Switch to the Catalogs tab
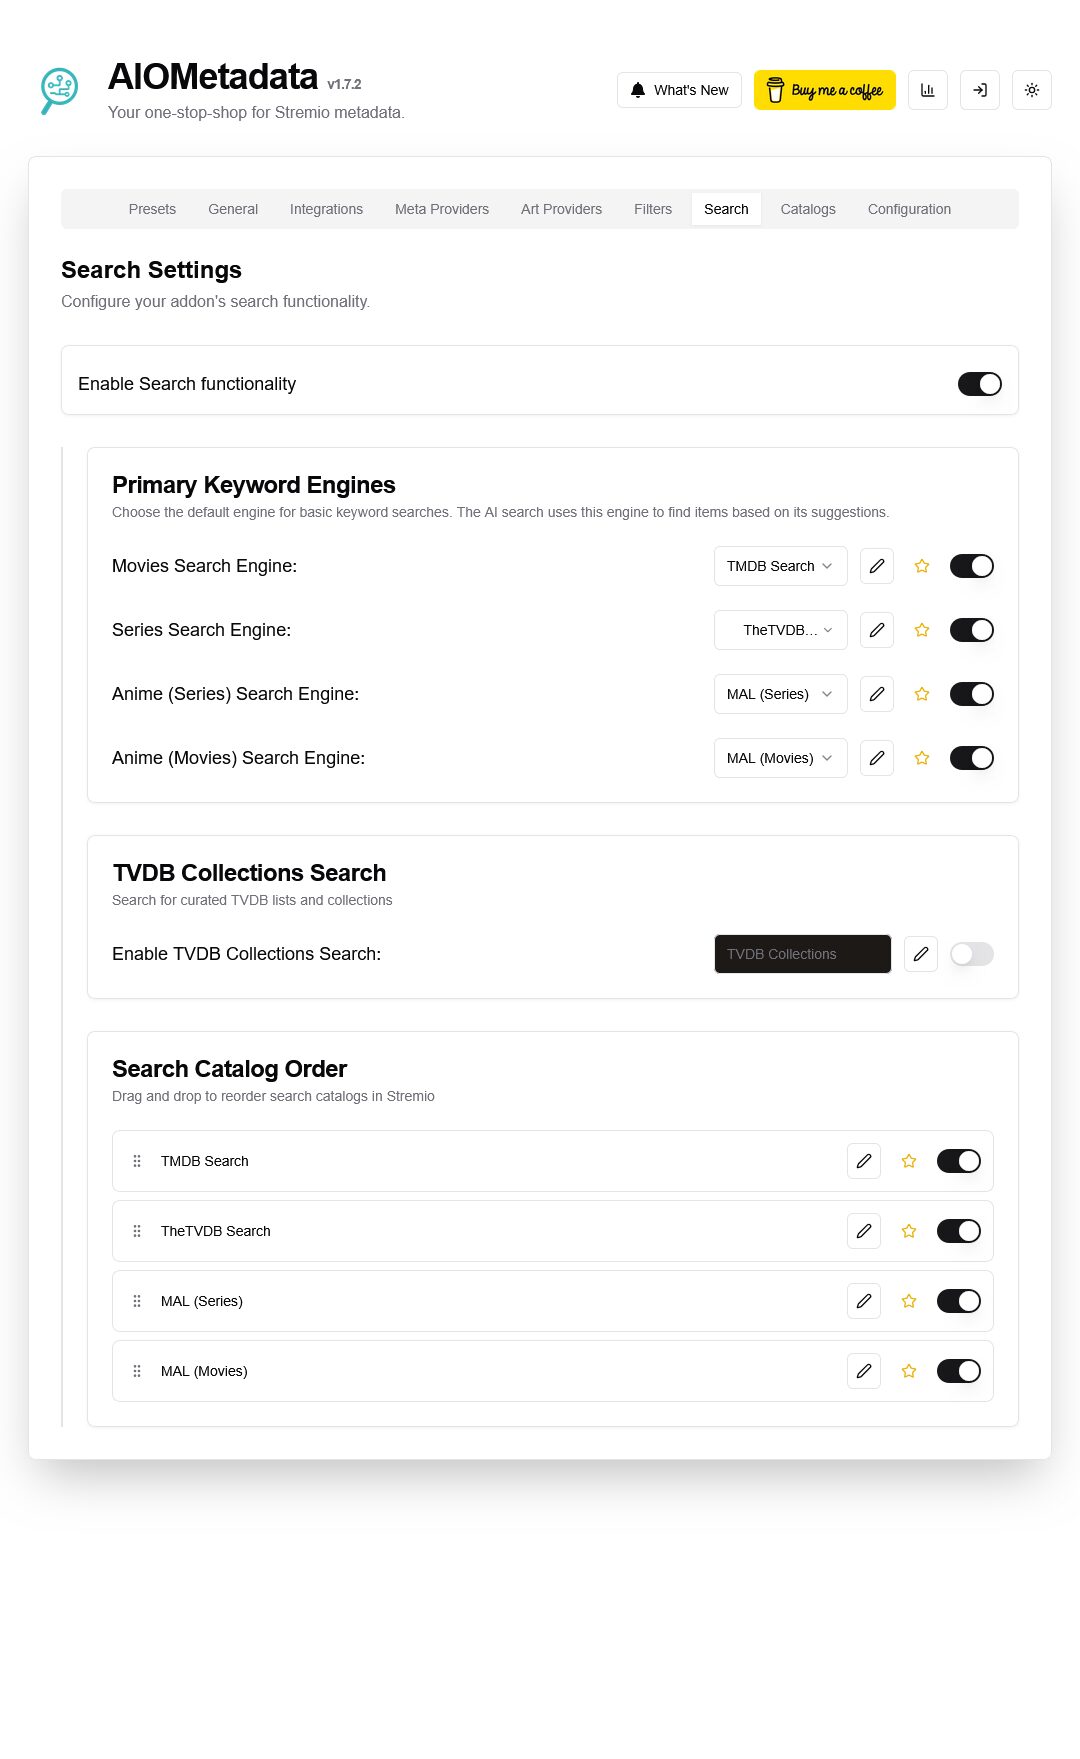Viewport: 1080px width, 1759px height. point(808,209)
